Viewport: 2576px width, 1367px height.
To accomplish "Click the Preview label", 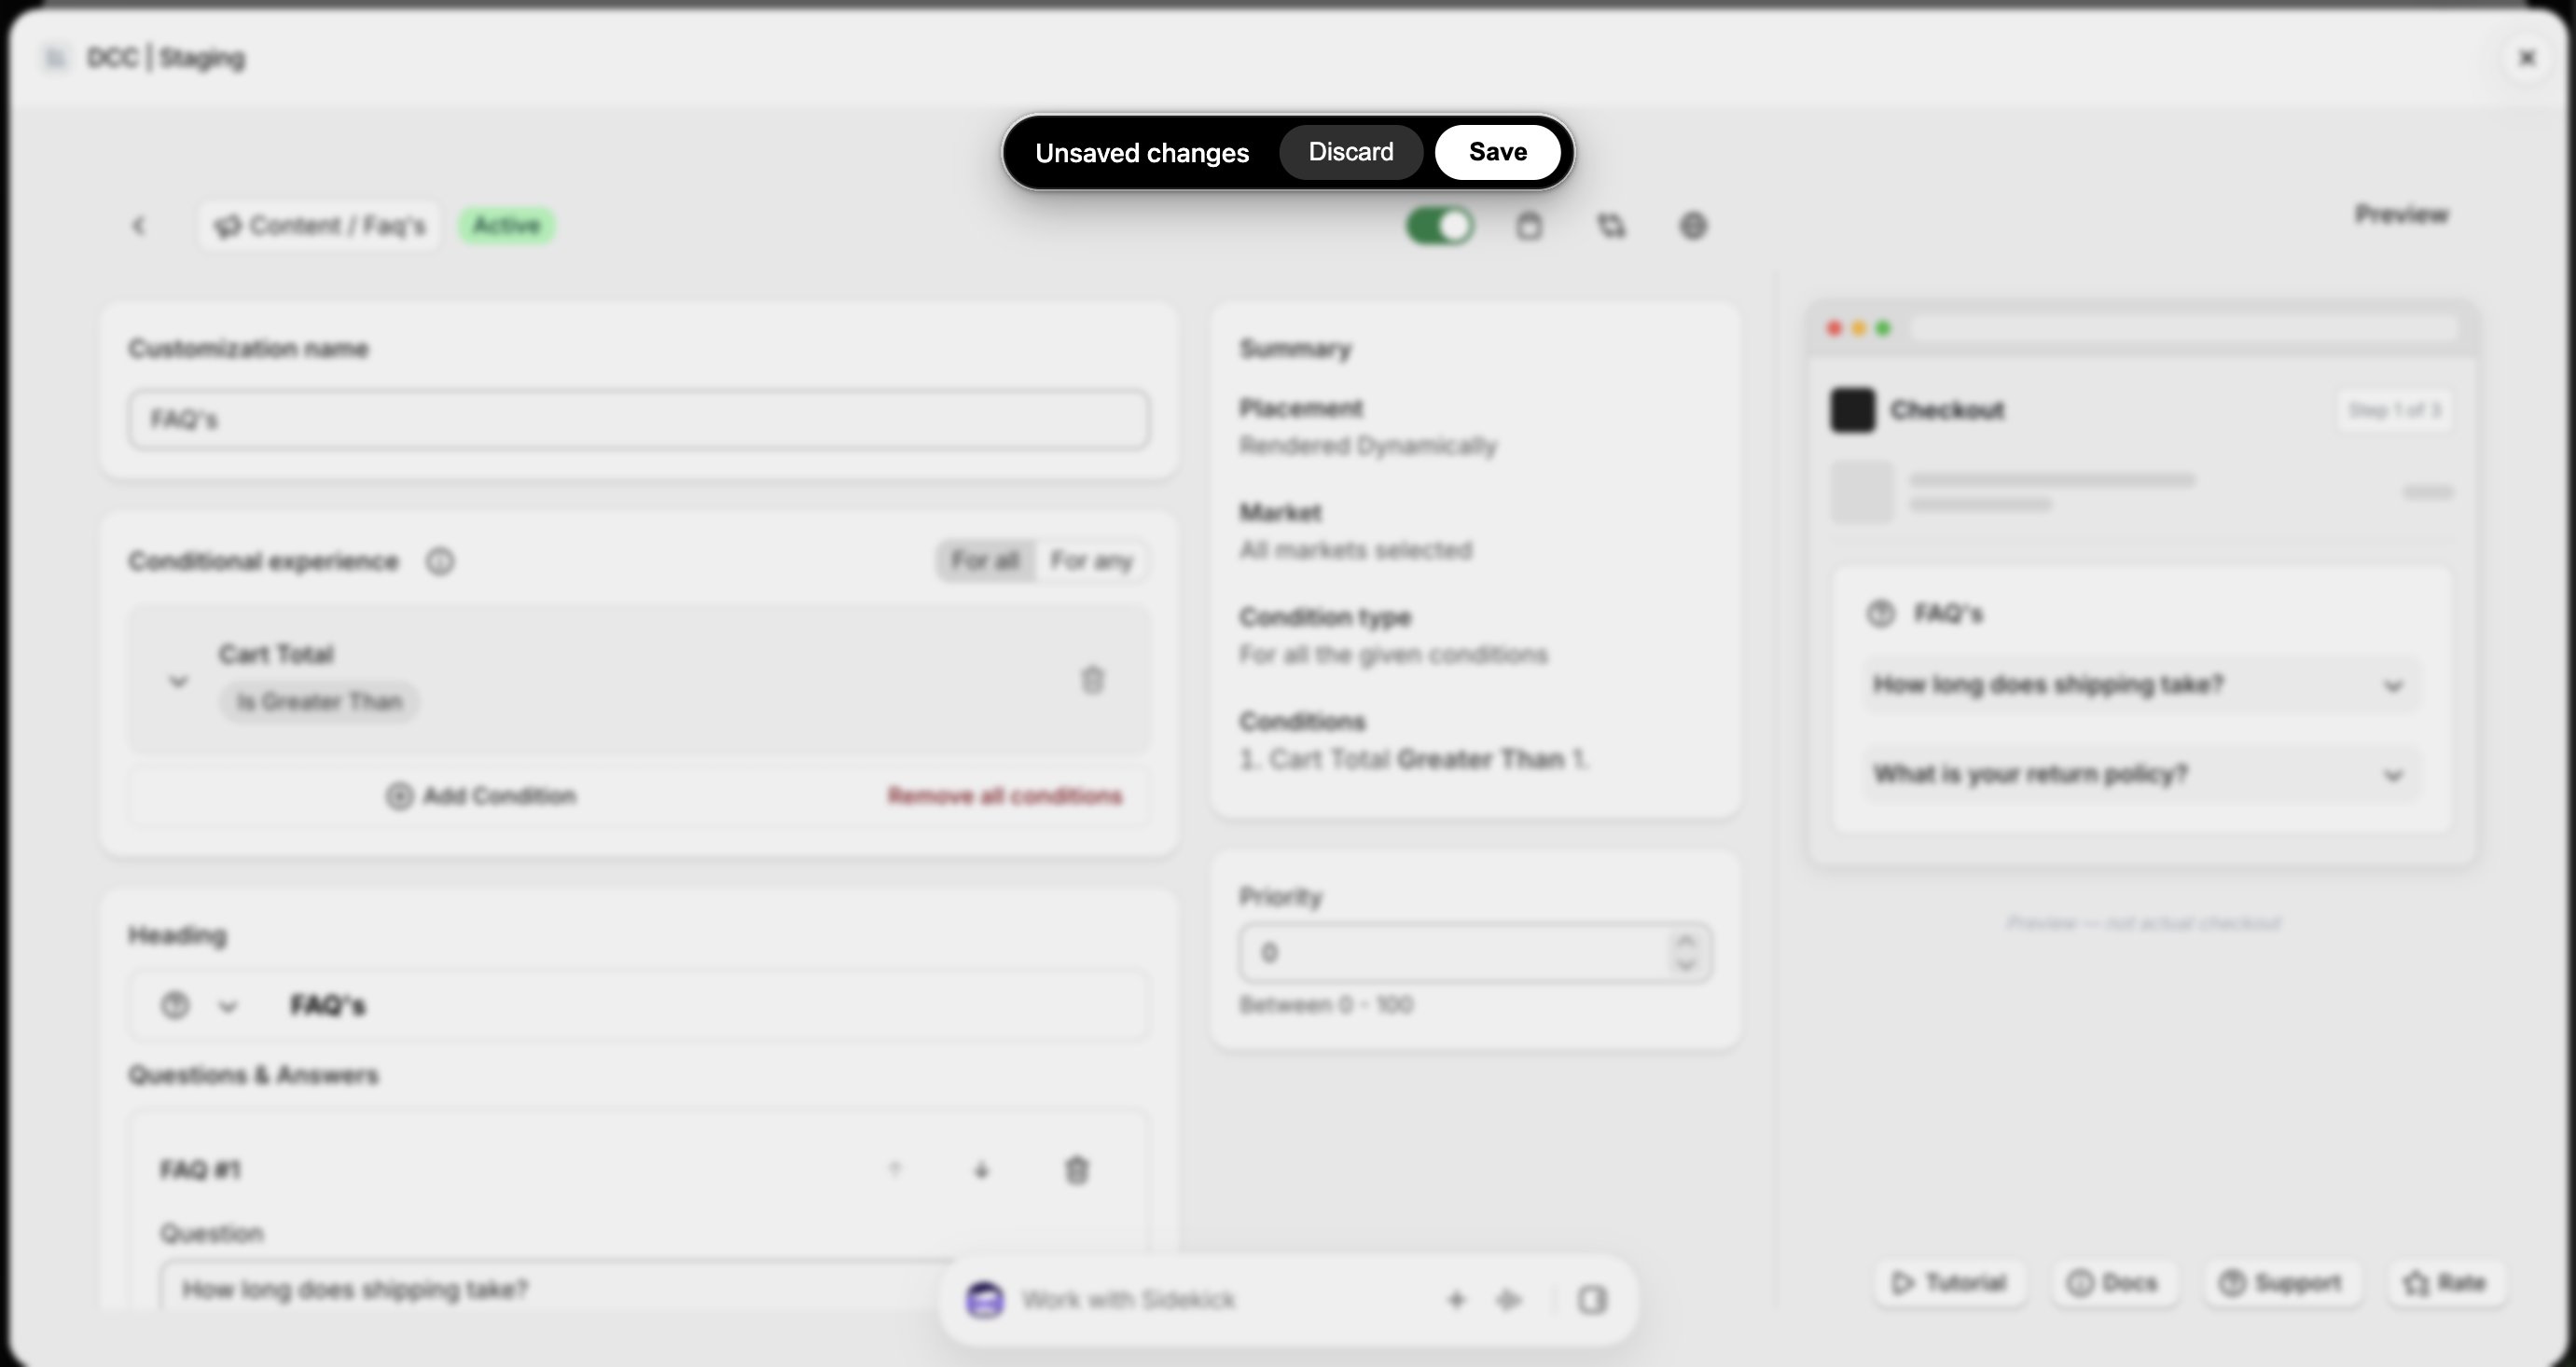I will click(2402, 214).
